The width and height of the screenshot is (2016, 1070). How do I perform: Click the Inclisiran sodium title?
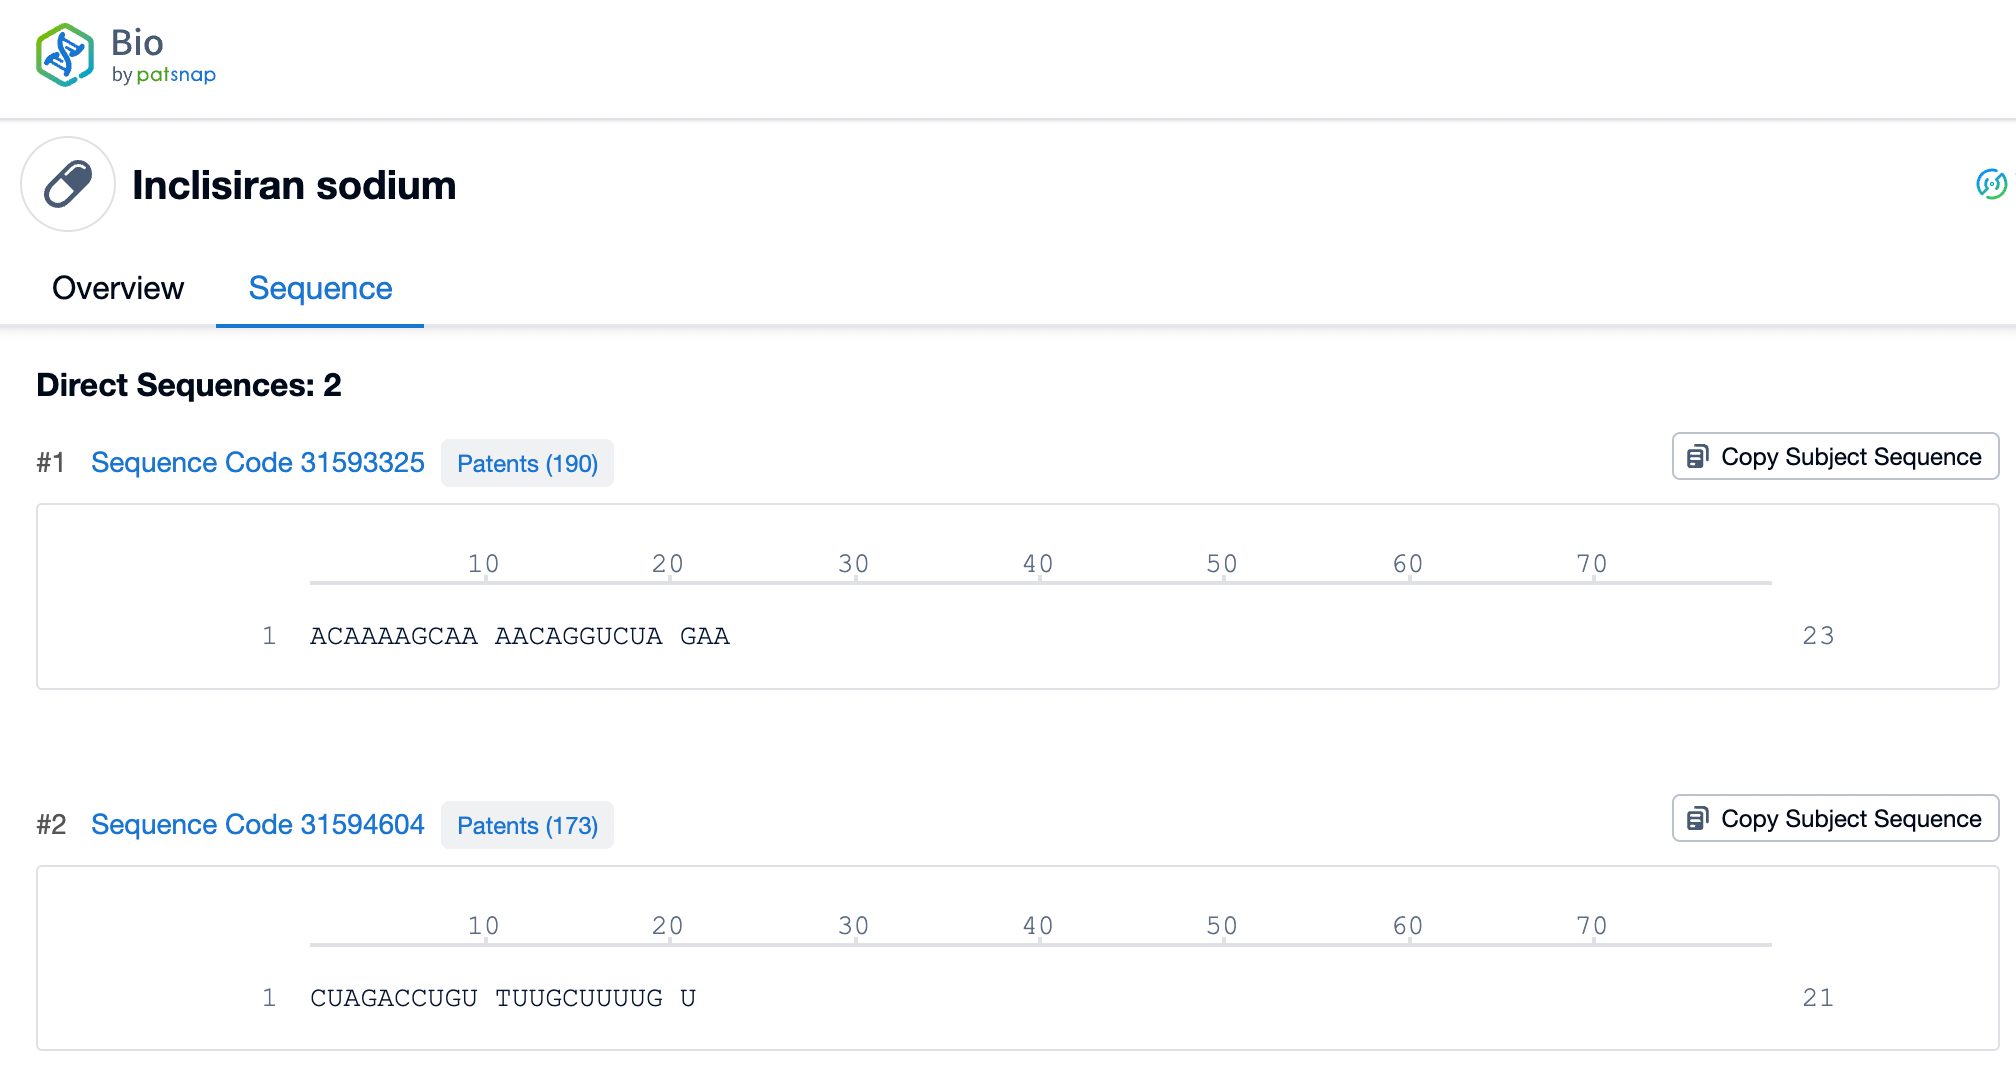(x=294, y=186)
